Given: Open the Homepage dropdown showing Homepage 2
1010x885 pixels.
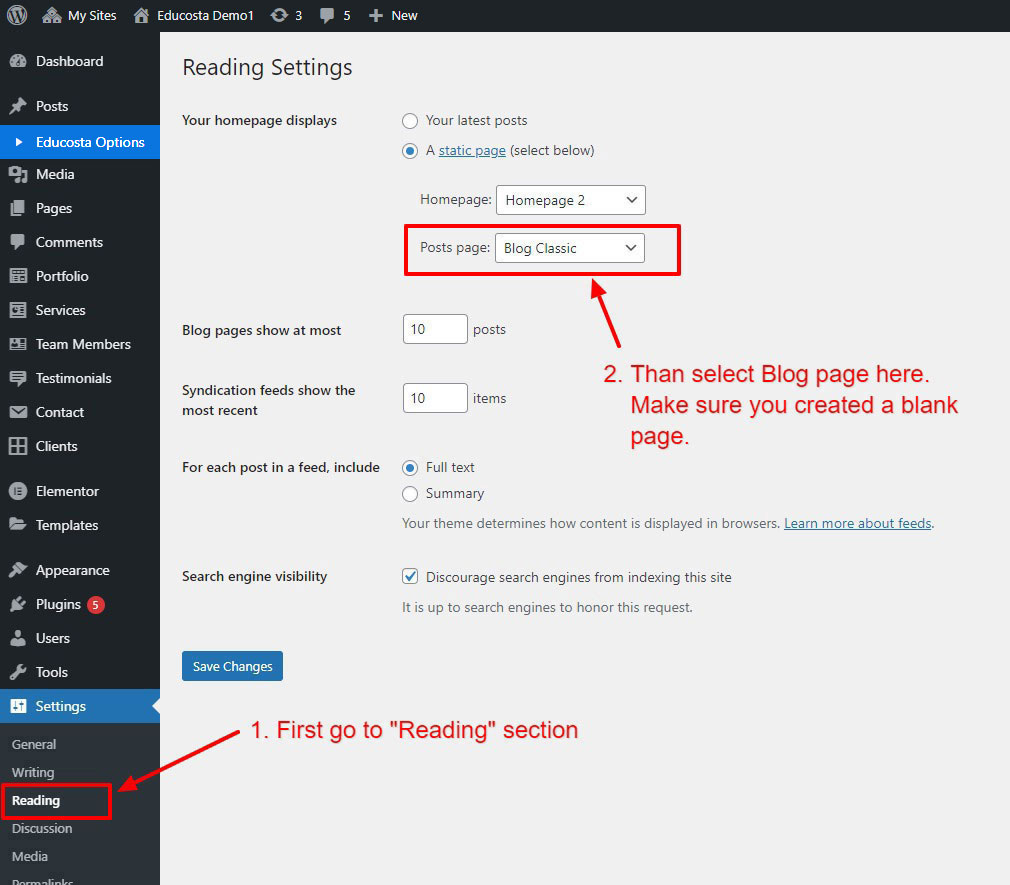Looking at the screenshot, I should point(570,200).
